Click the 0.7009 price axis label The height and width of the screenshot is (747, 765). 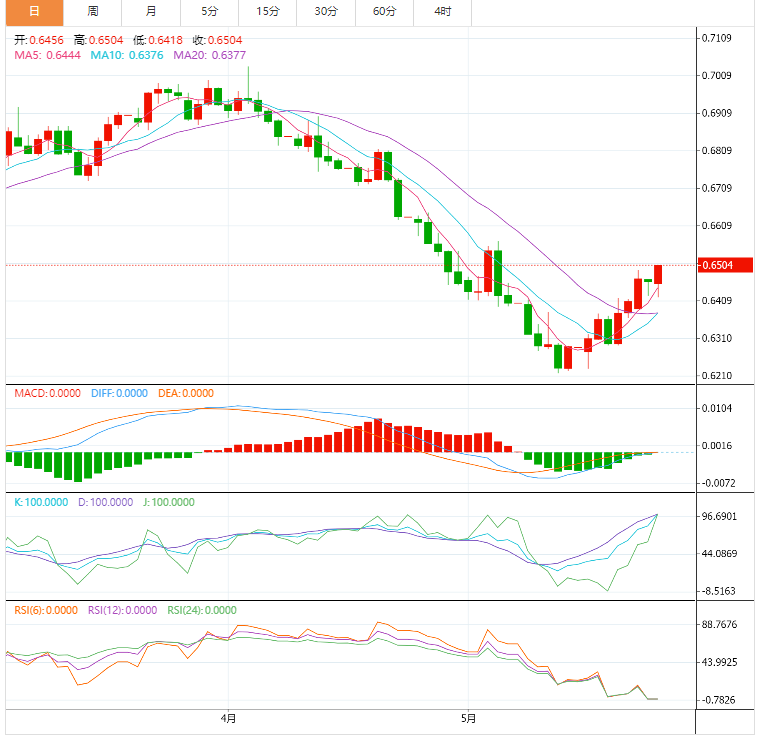pos(717,76)
